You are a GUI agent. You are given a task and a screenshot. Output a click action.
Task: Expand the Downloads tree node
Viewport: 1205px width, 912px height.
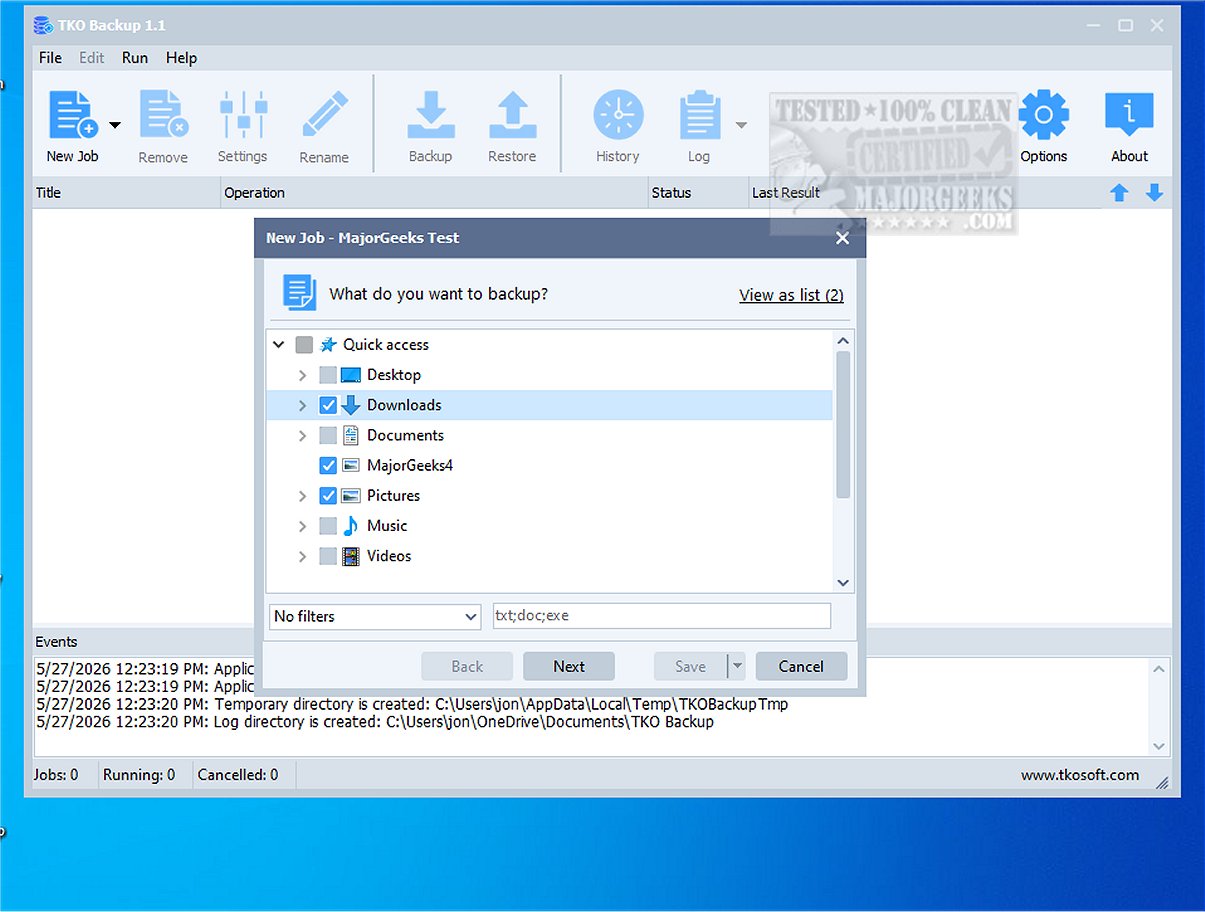click(303, 405)
